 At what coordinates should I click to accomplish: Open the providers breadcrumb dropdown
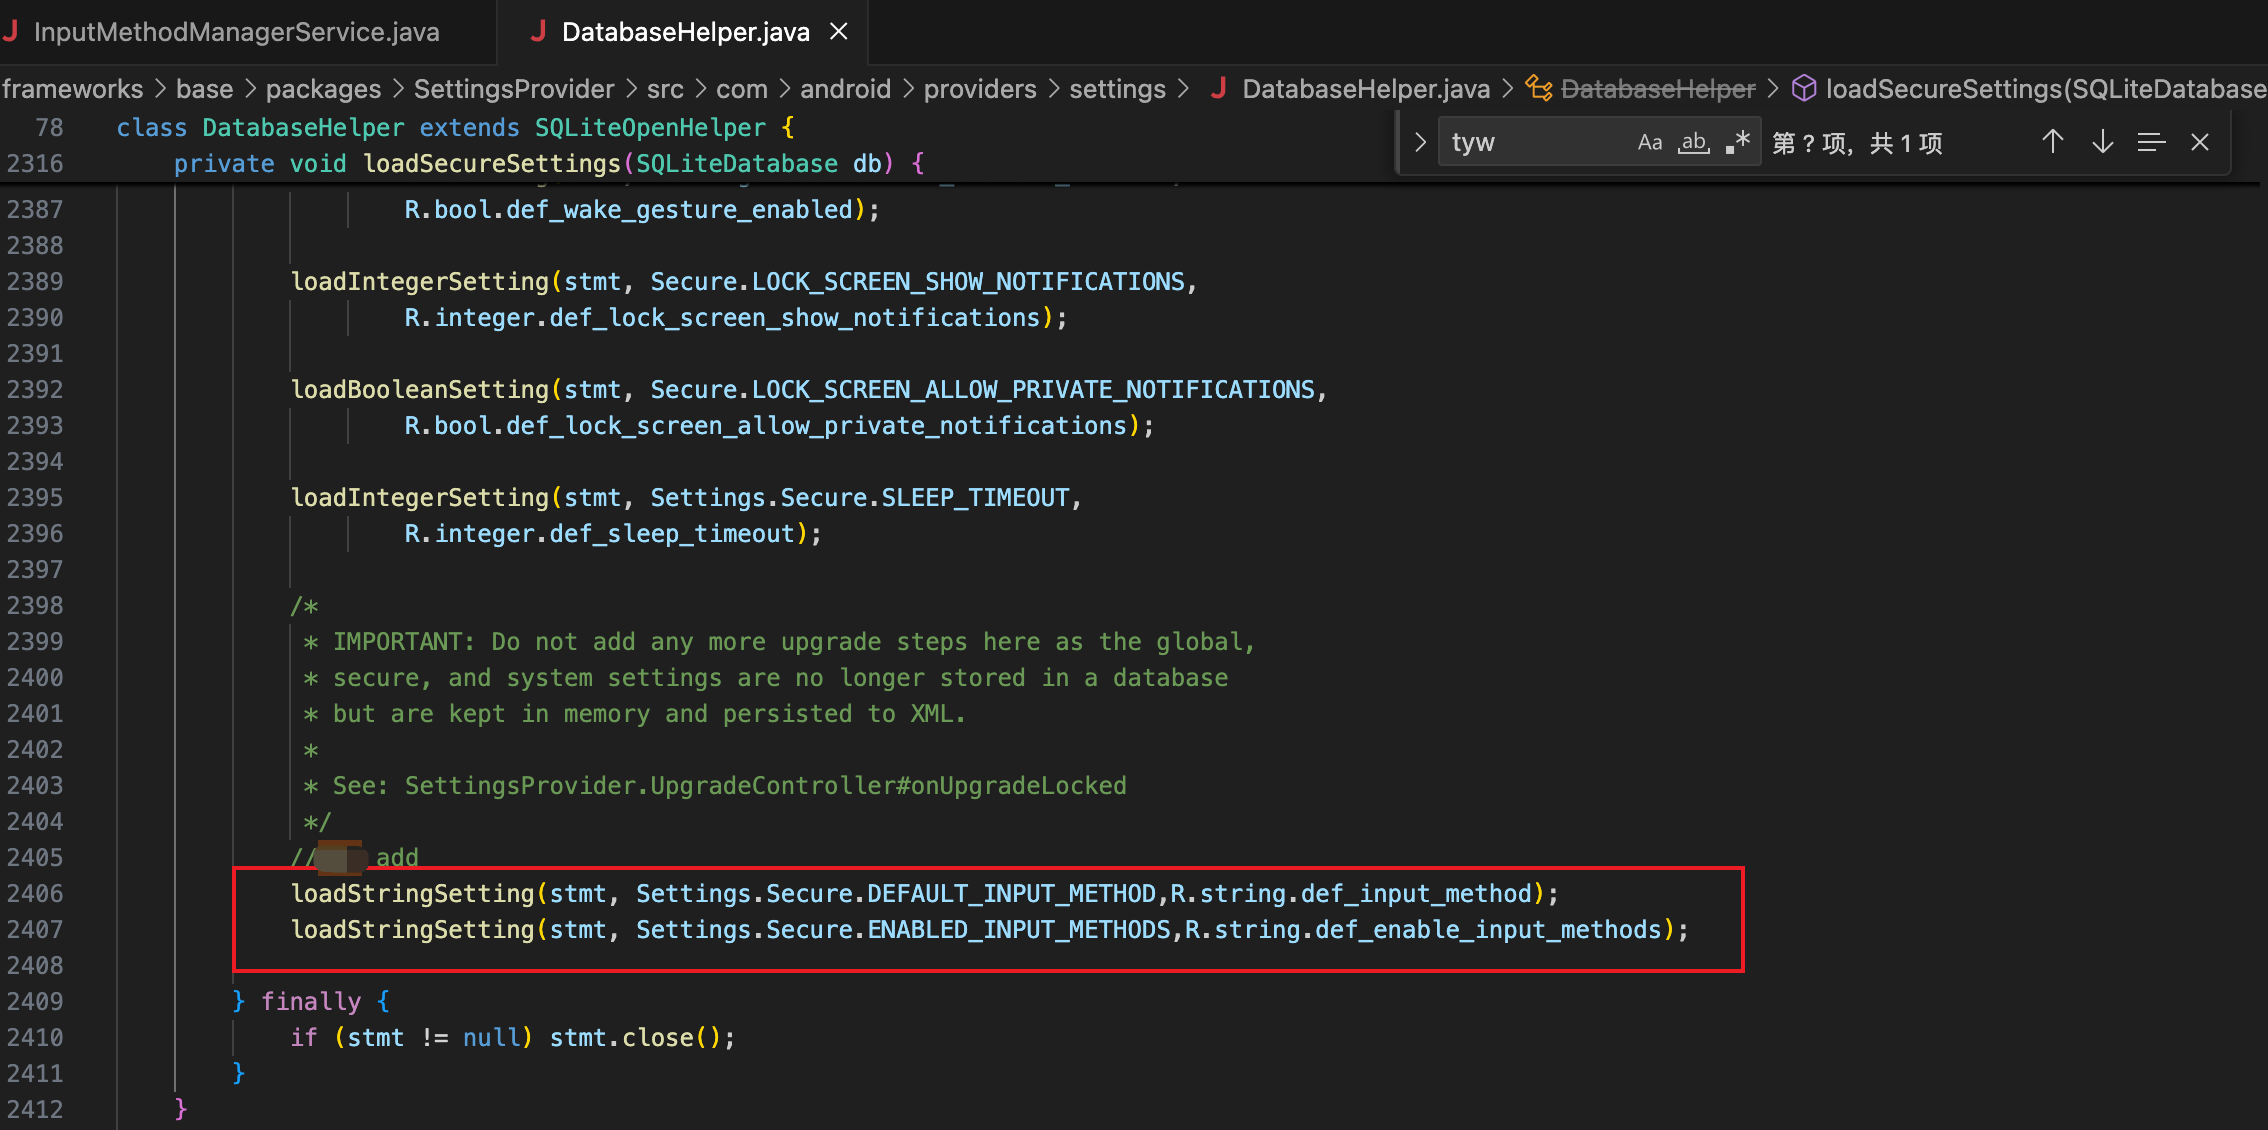(979, 89)
